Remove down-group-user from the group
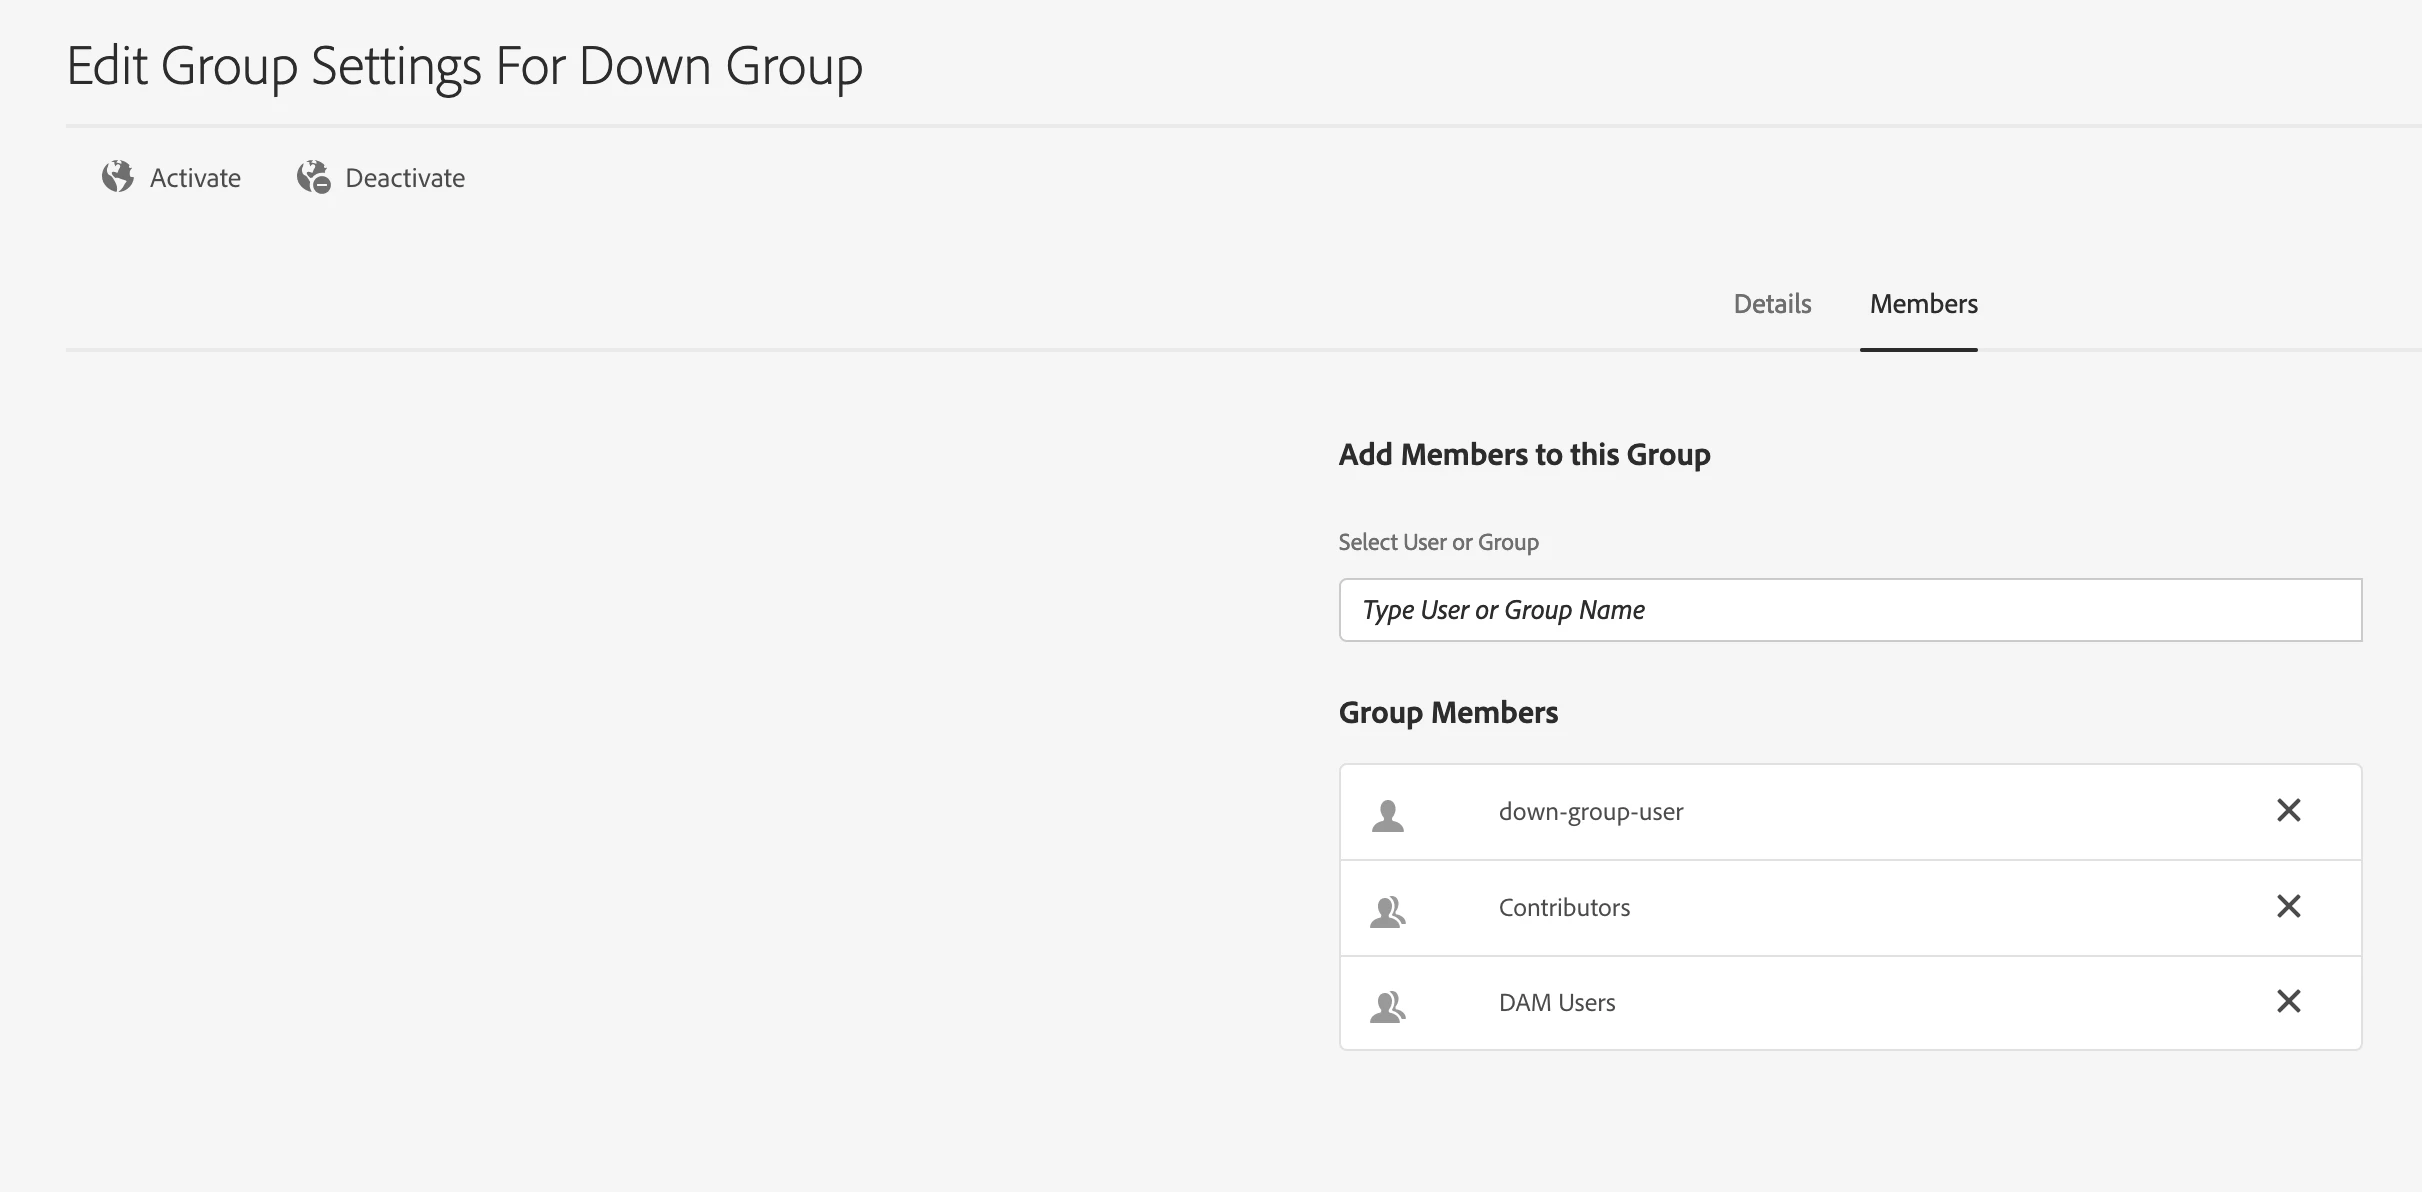Viewport: 2422px width, 1192px height. tap(2288, 810)
